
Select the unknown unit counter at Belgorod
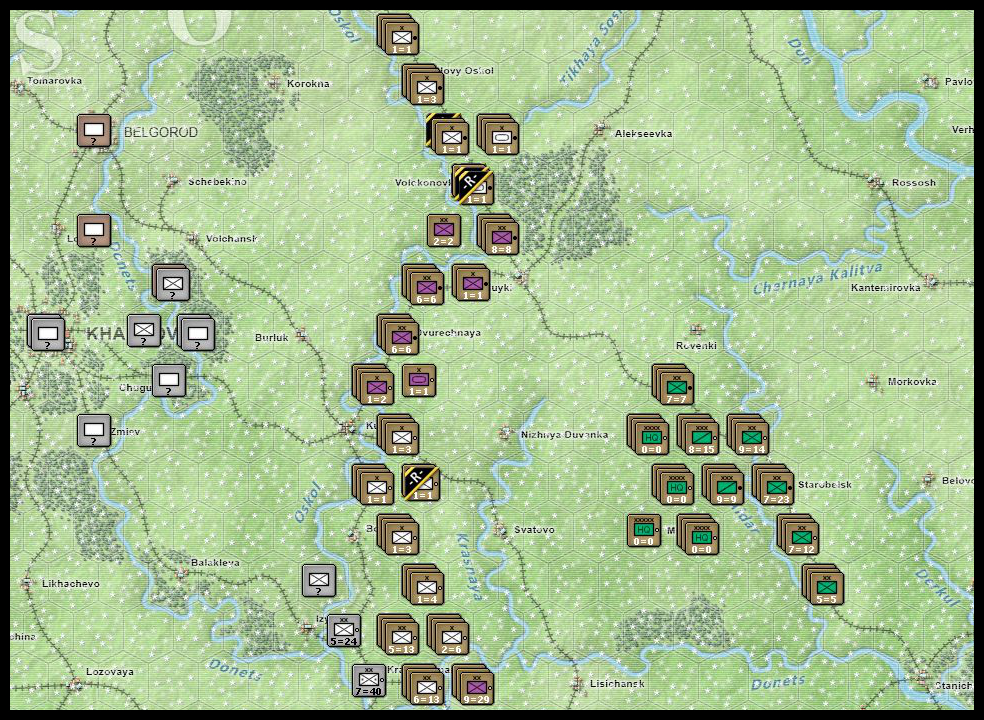coord(94,131)
